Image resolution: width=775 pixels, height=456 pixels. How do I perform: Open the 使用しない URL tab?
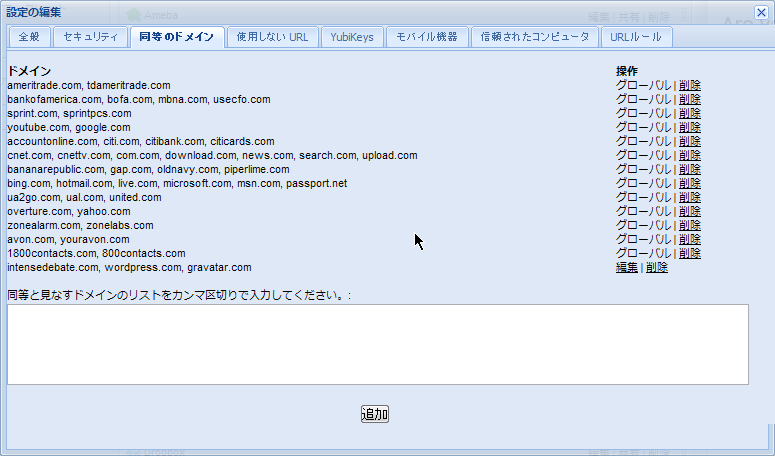[x=272, y=37]
